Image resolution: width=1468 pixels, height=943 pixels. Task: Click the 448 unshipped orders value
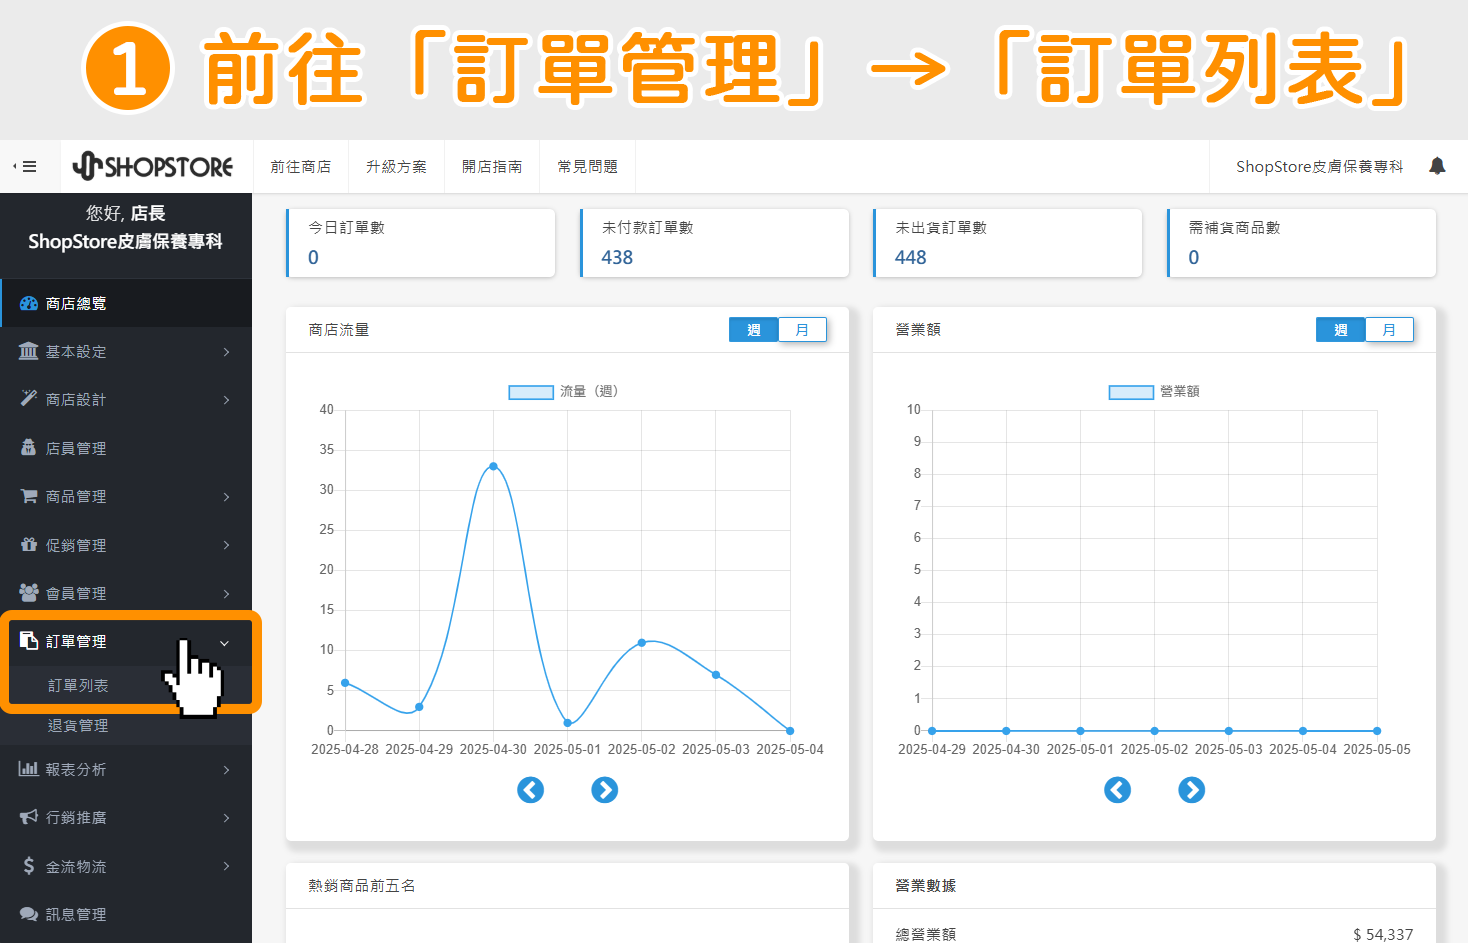[911, 258]
